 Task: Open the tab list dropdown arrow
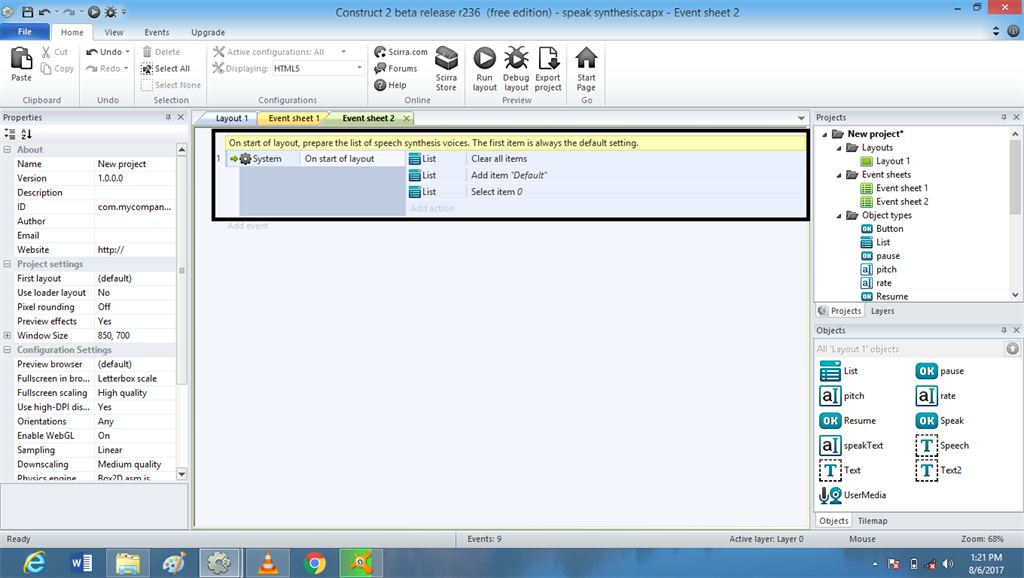(801, 118)
